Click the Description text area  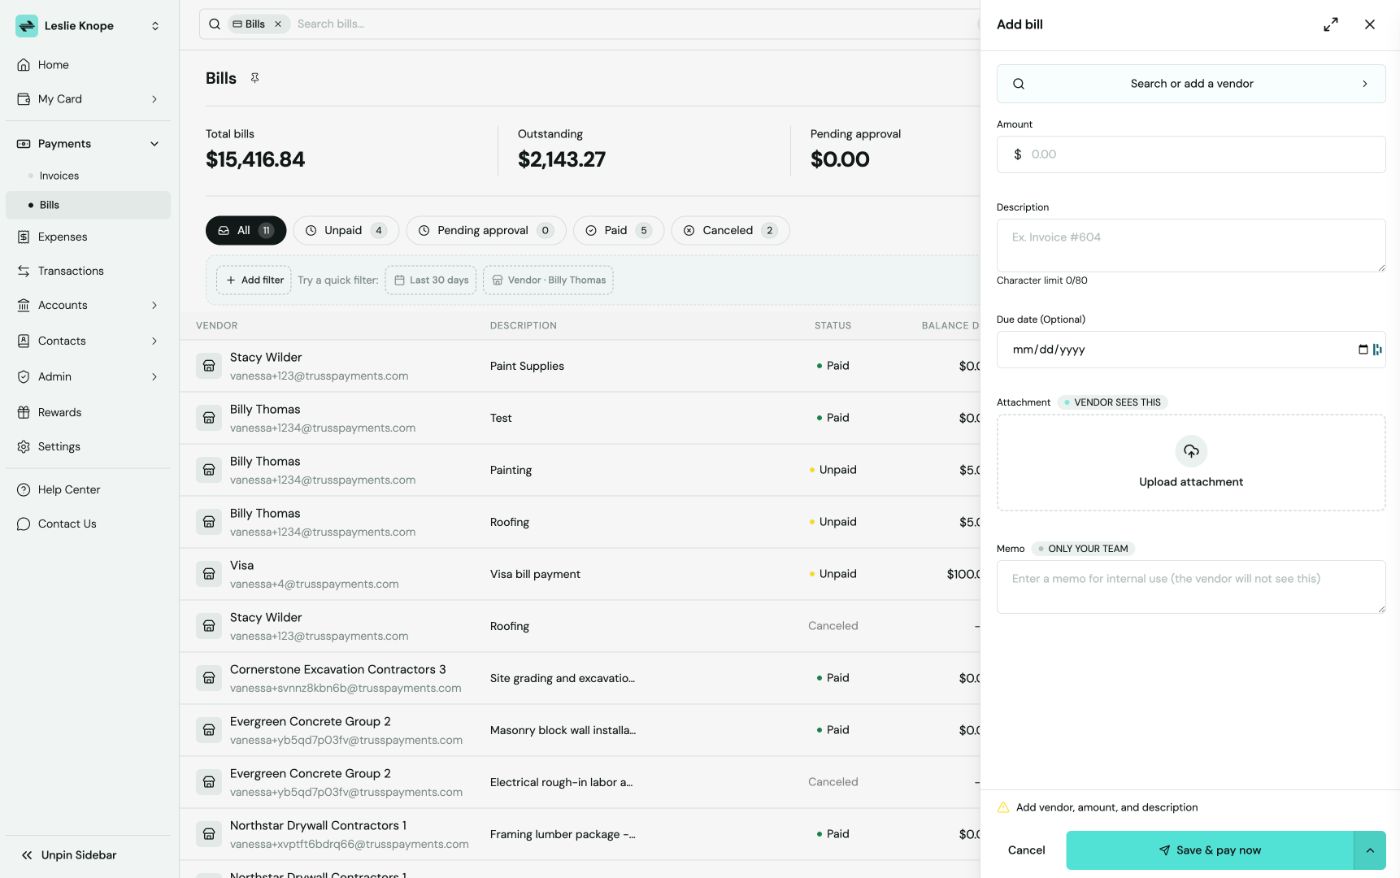(1191, 245)
